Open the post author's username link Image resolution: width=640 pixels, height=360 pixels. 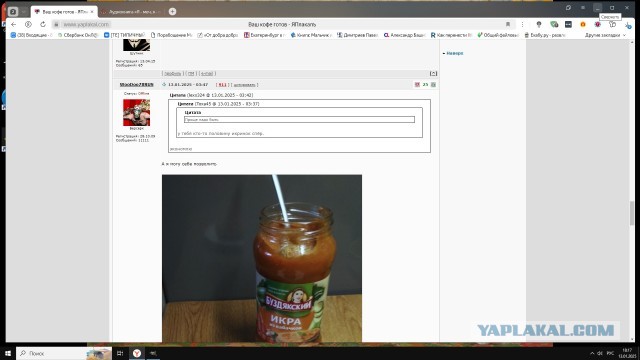(136, 84)
